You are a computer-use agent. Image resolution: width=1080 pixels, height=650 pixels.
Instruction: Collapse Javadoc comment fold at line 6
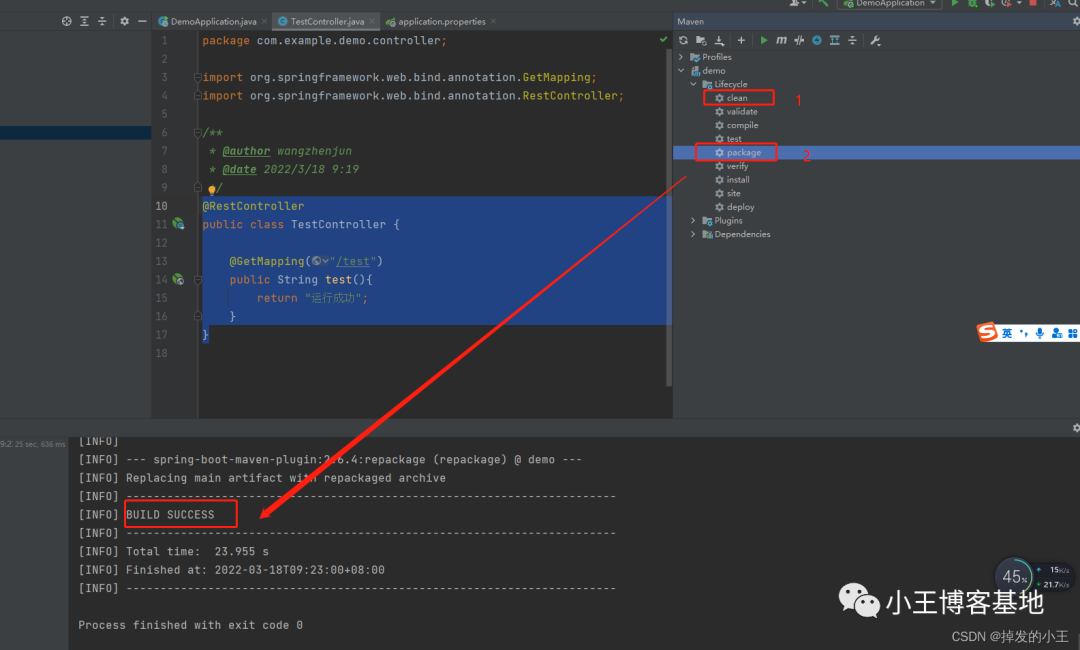[x=198, y=132]
